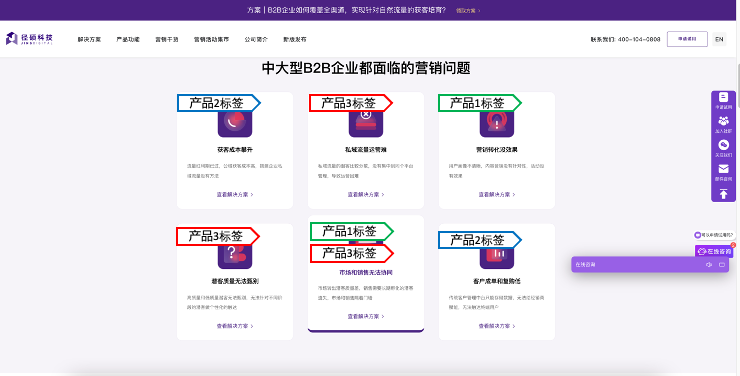Open the 营销活动集市 navigation item
740x376 pixels.
click(x=211, y=40)
